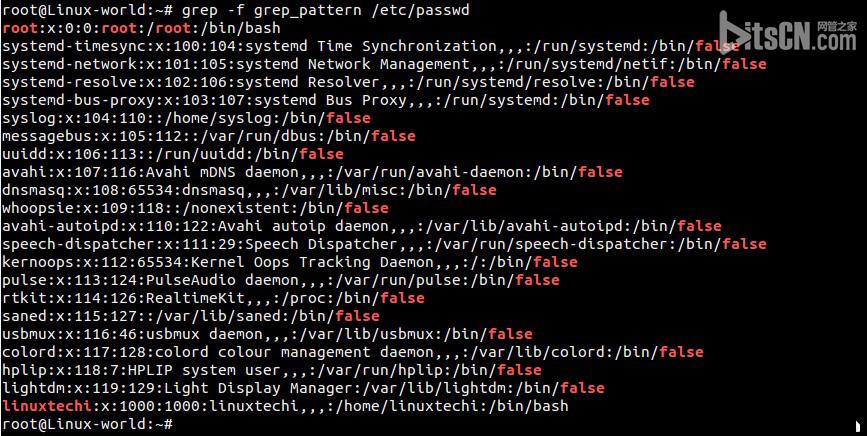The width and height of the screenshot is (867, 436).
Task: Click the systemd-timesync entry line
Action: [x=370, y=46]
